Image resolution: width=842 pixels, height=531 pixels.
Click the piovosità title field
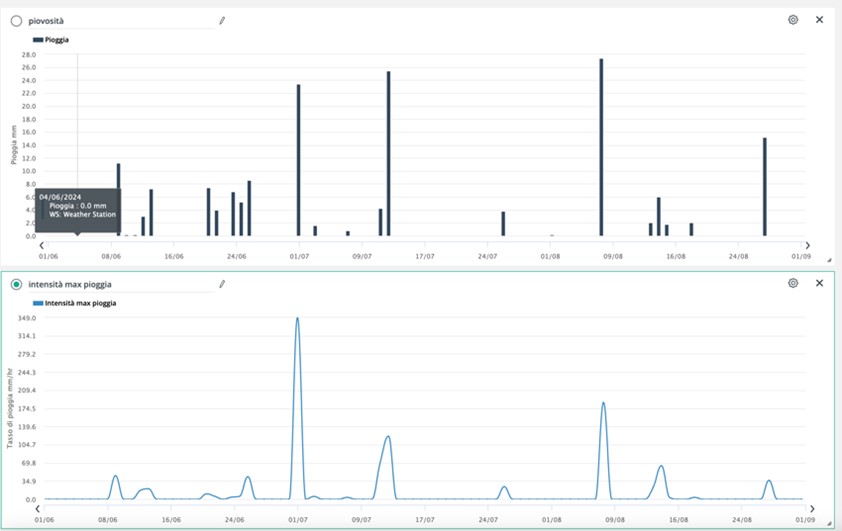coord(121,21)
